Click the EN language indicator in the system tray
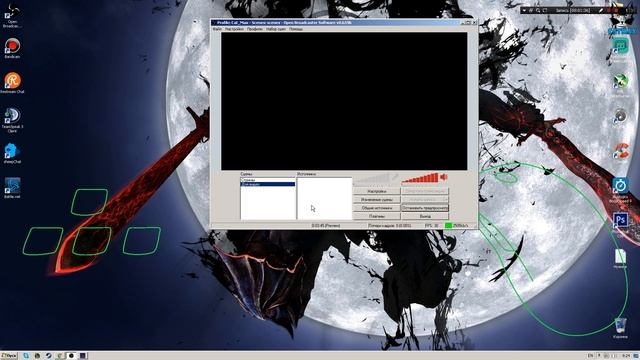This screenshot has width=640, height=360. 590,356
